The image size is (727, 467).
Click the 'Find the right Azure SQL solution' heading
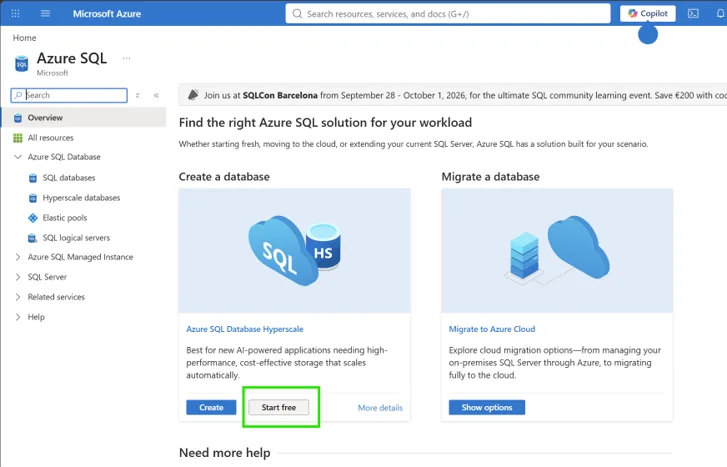pos(325,122)
